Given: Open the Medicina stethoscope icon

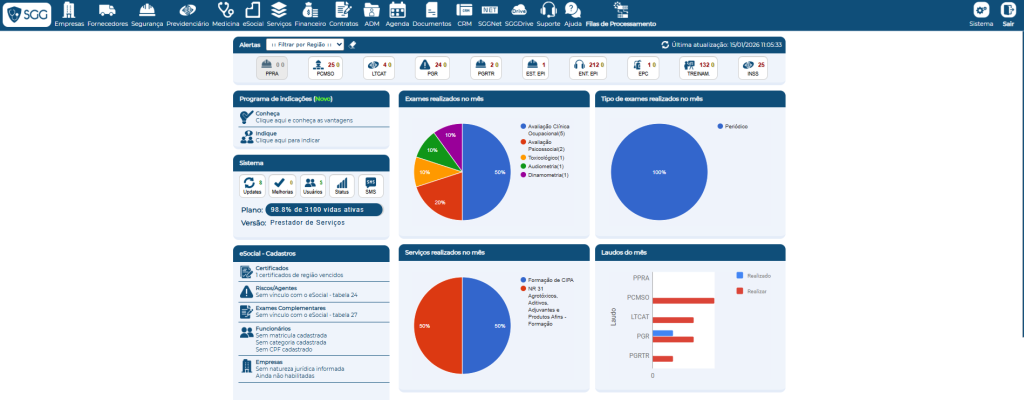Looking at the screenshot, I should click(x=226, y=11).
